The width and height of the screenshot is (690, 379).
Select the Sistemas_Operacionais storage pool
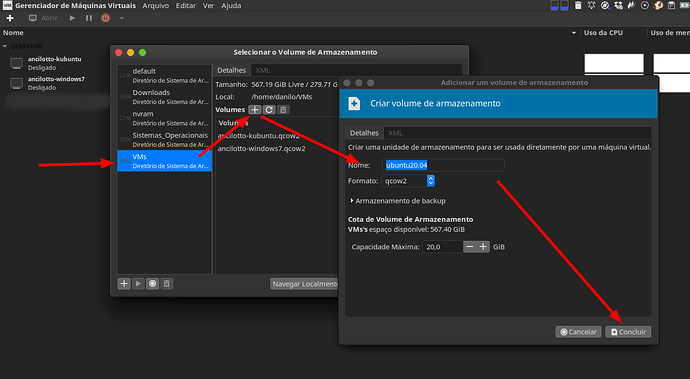tap(165, 140)
